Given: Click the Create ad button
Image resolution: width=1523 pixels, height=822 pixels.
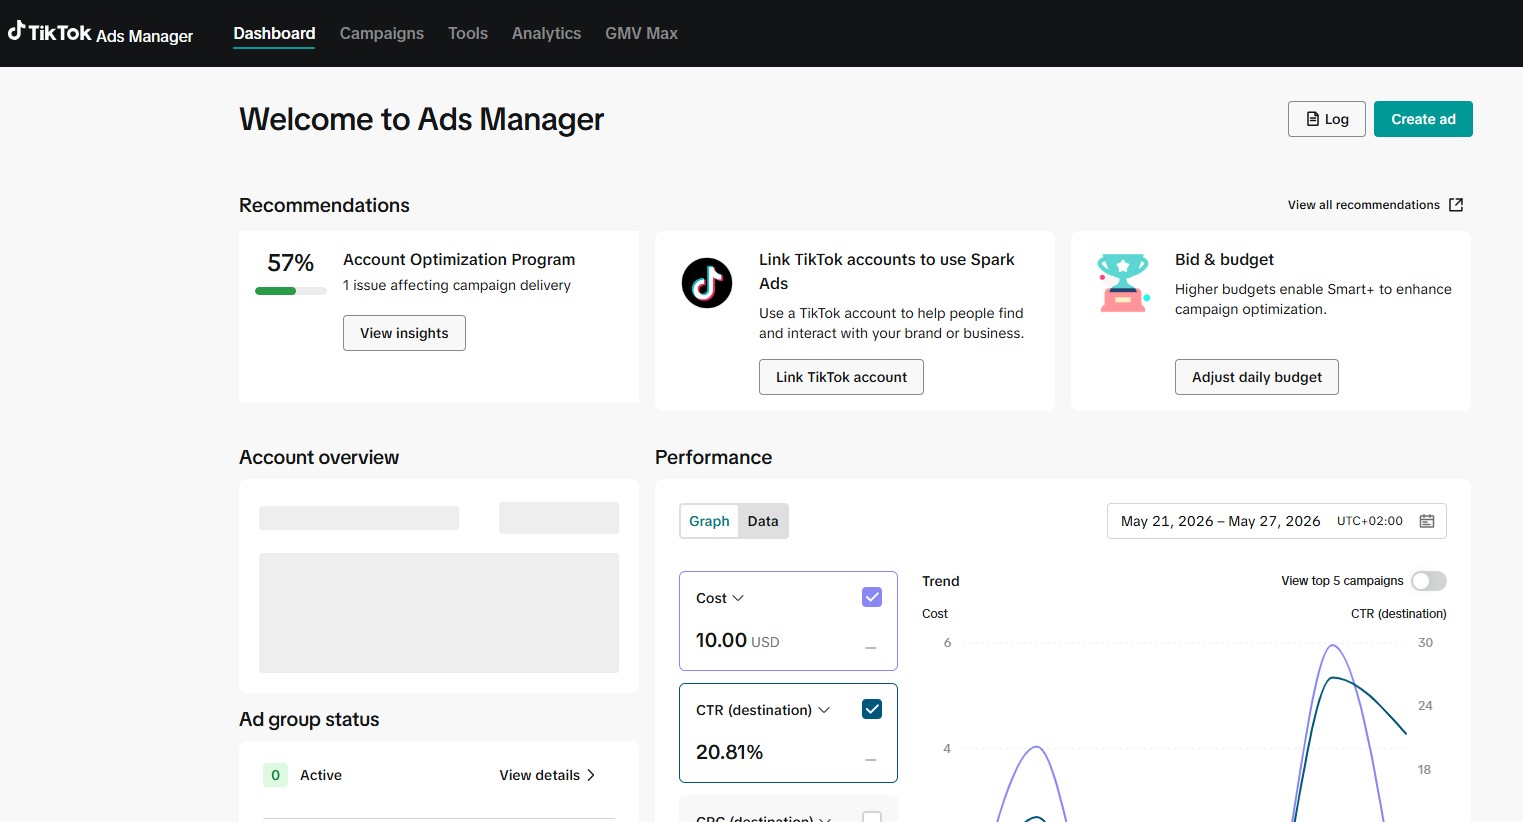Looking at the screenshot, I should [x=1423, y=119].
